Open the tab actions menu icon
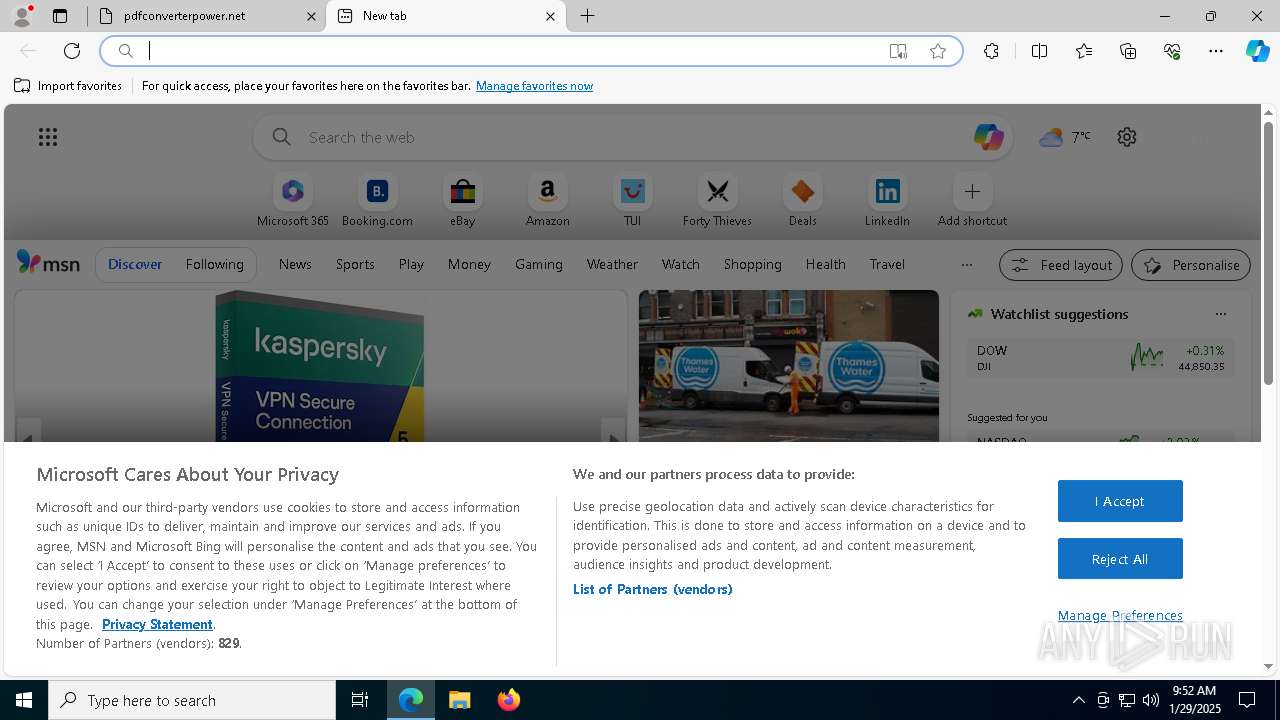This screenshot has width=1280, height=720. pos(60,16)
